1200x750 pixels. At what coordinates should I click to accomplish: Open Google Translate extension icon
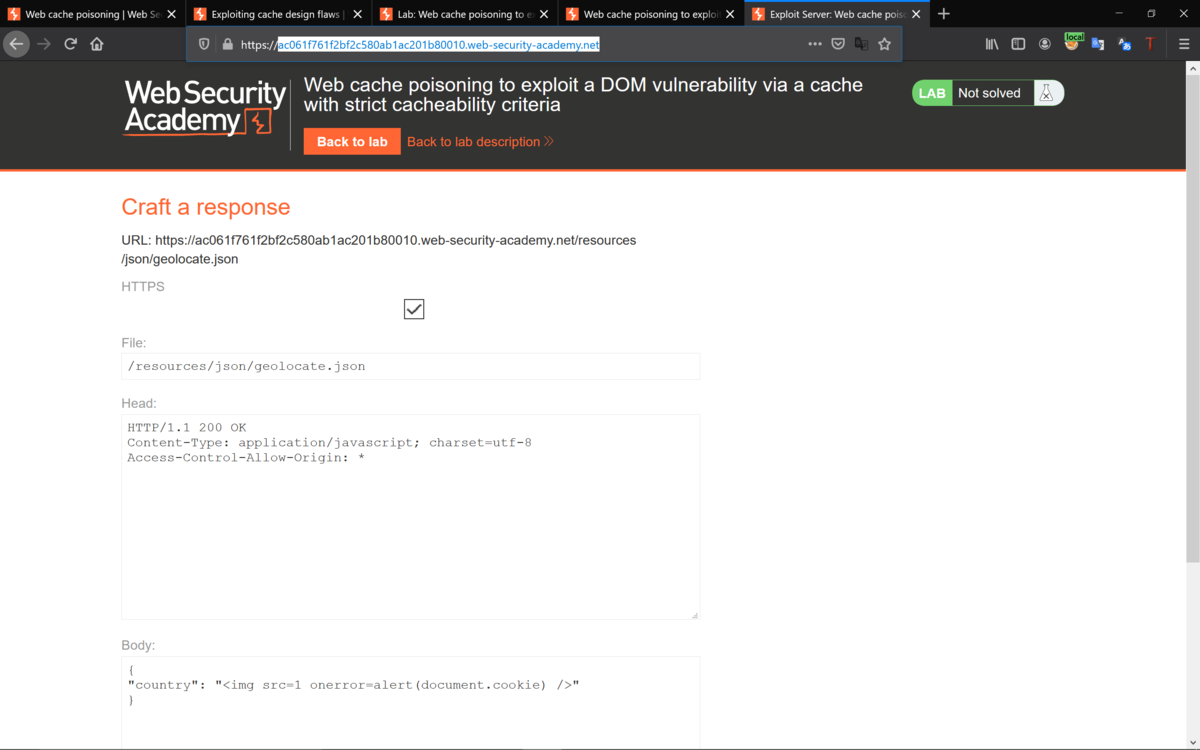1098,44
